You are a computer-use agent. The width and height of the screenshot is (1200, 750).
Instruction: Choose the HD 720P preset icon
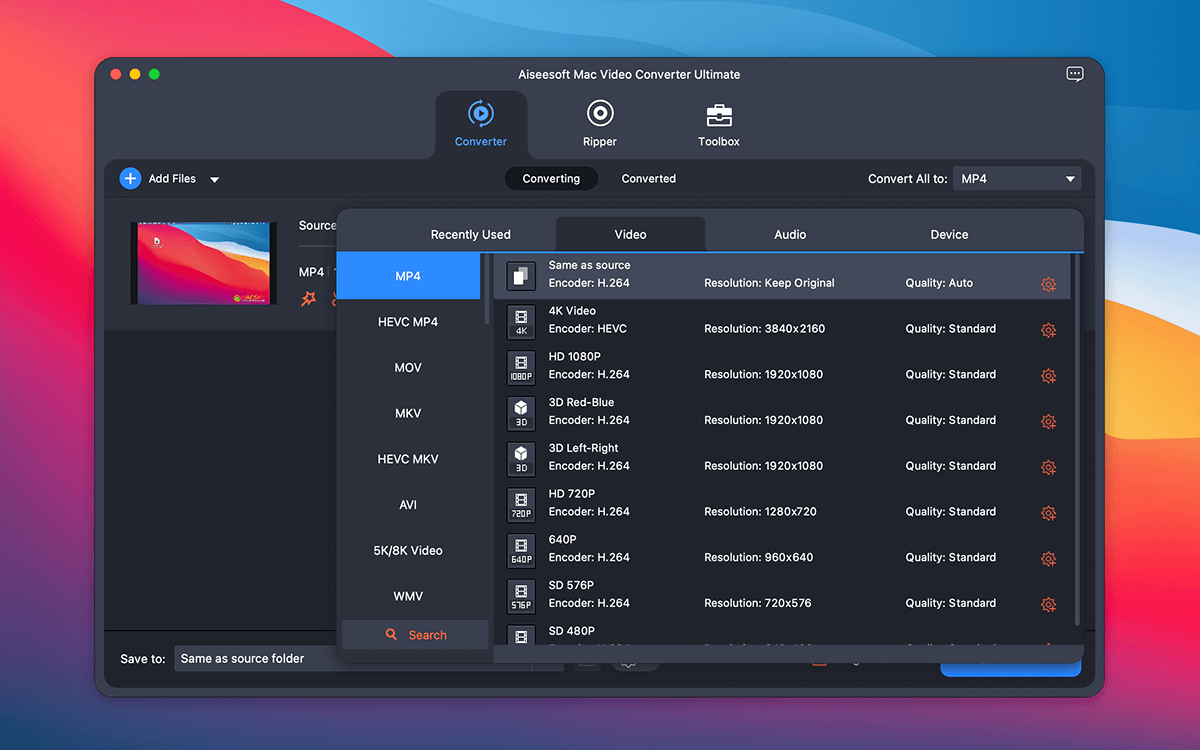(521, 504)
